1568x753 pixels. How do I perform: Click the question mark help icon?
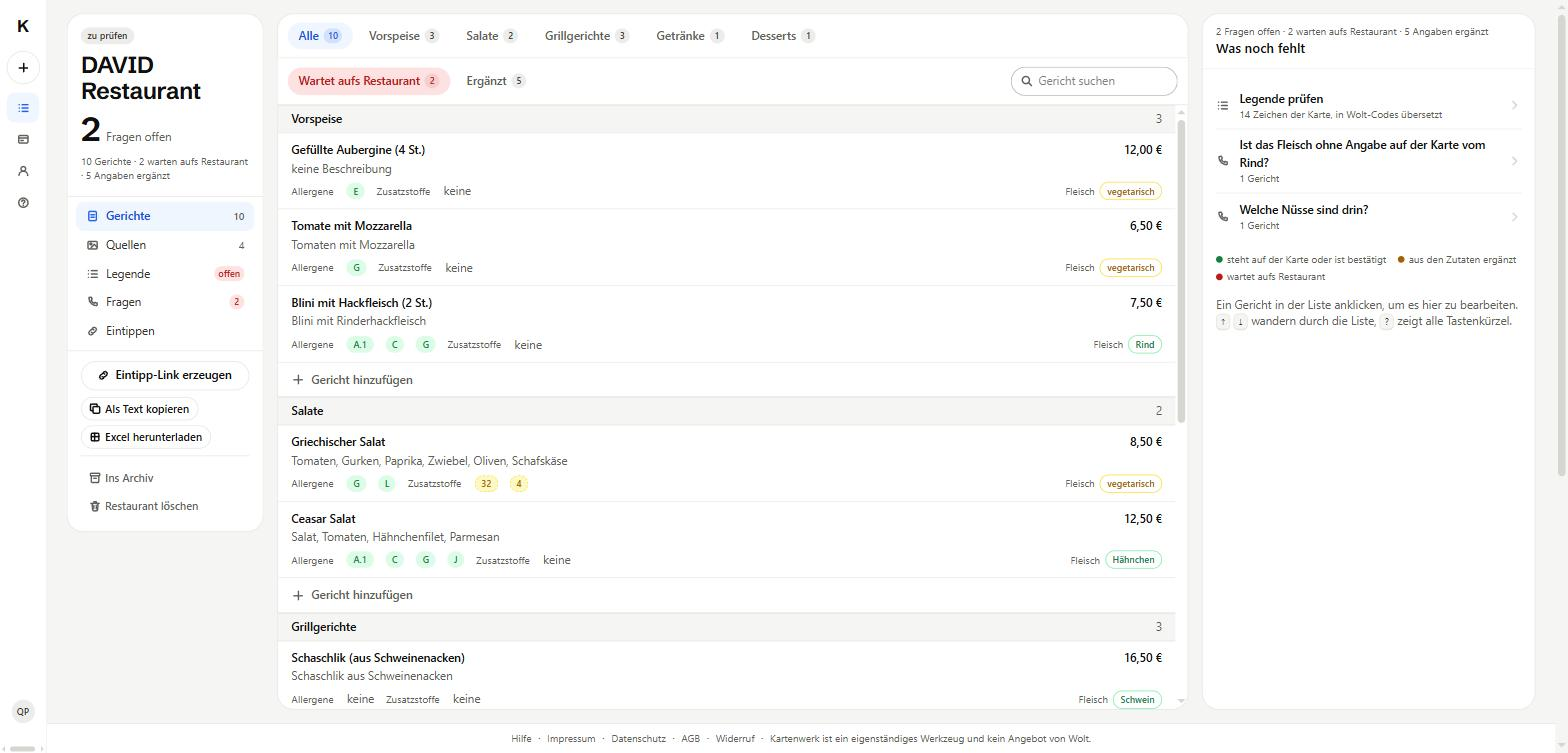pos(23,202)
